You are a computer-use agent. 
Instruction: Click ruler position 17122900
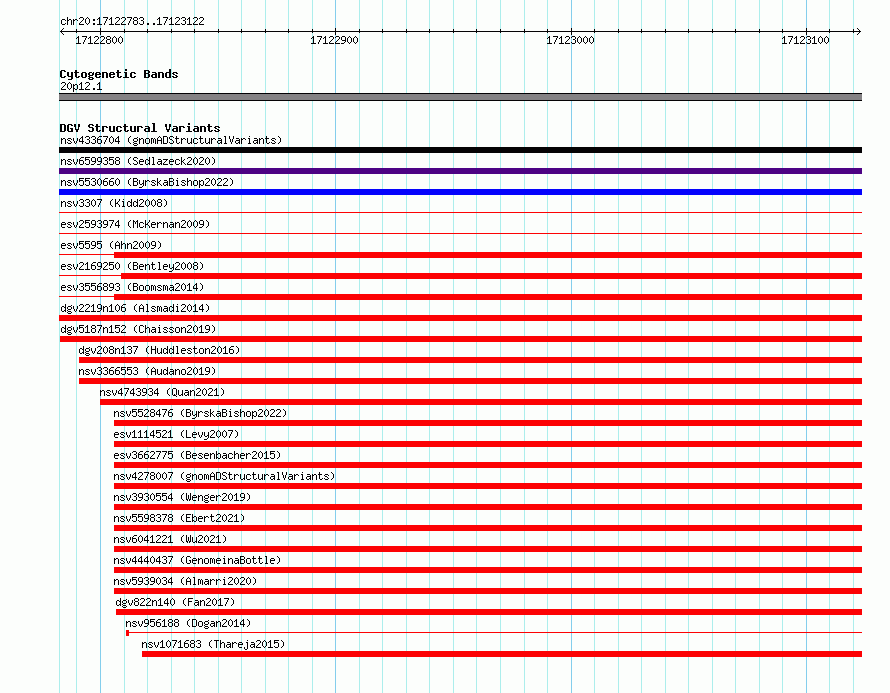[x=334, y=40]
